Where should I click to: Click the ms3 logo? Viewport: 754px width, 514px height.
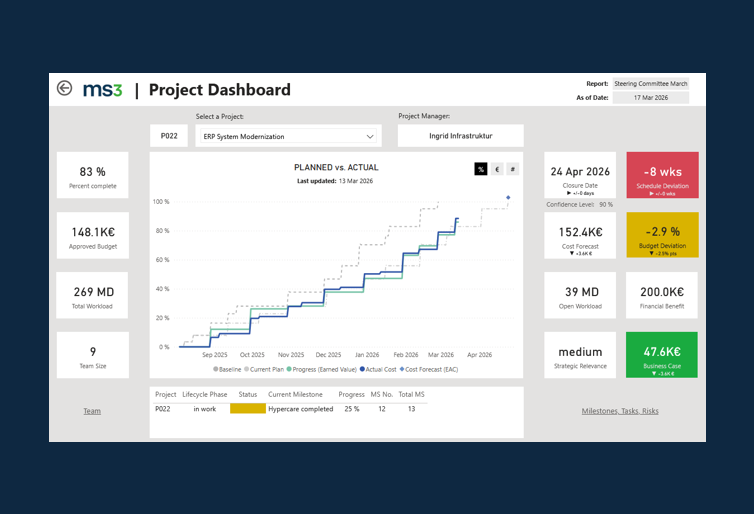[102, 89]
